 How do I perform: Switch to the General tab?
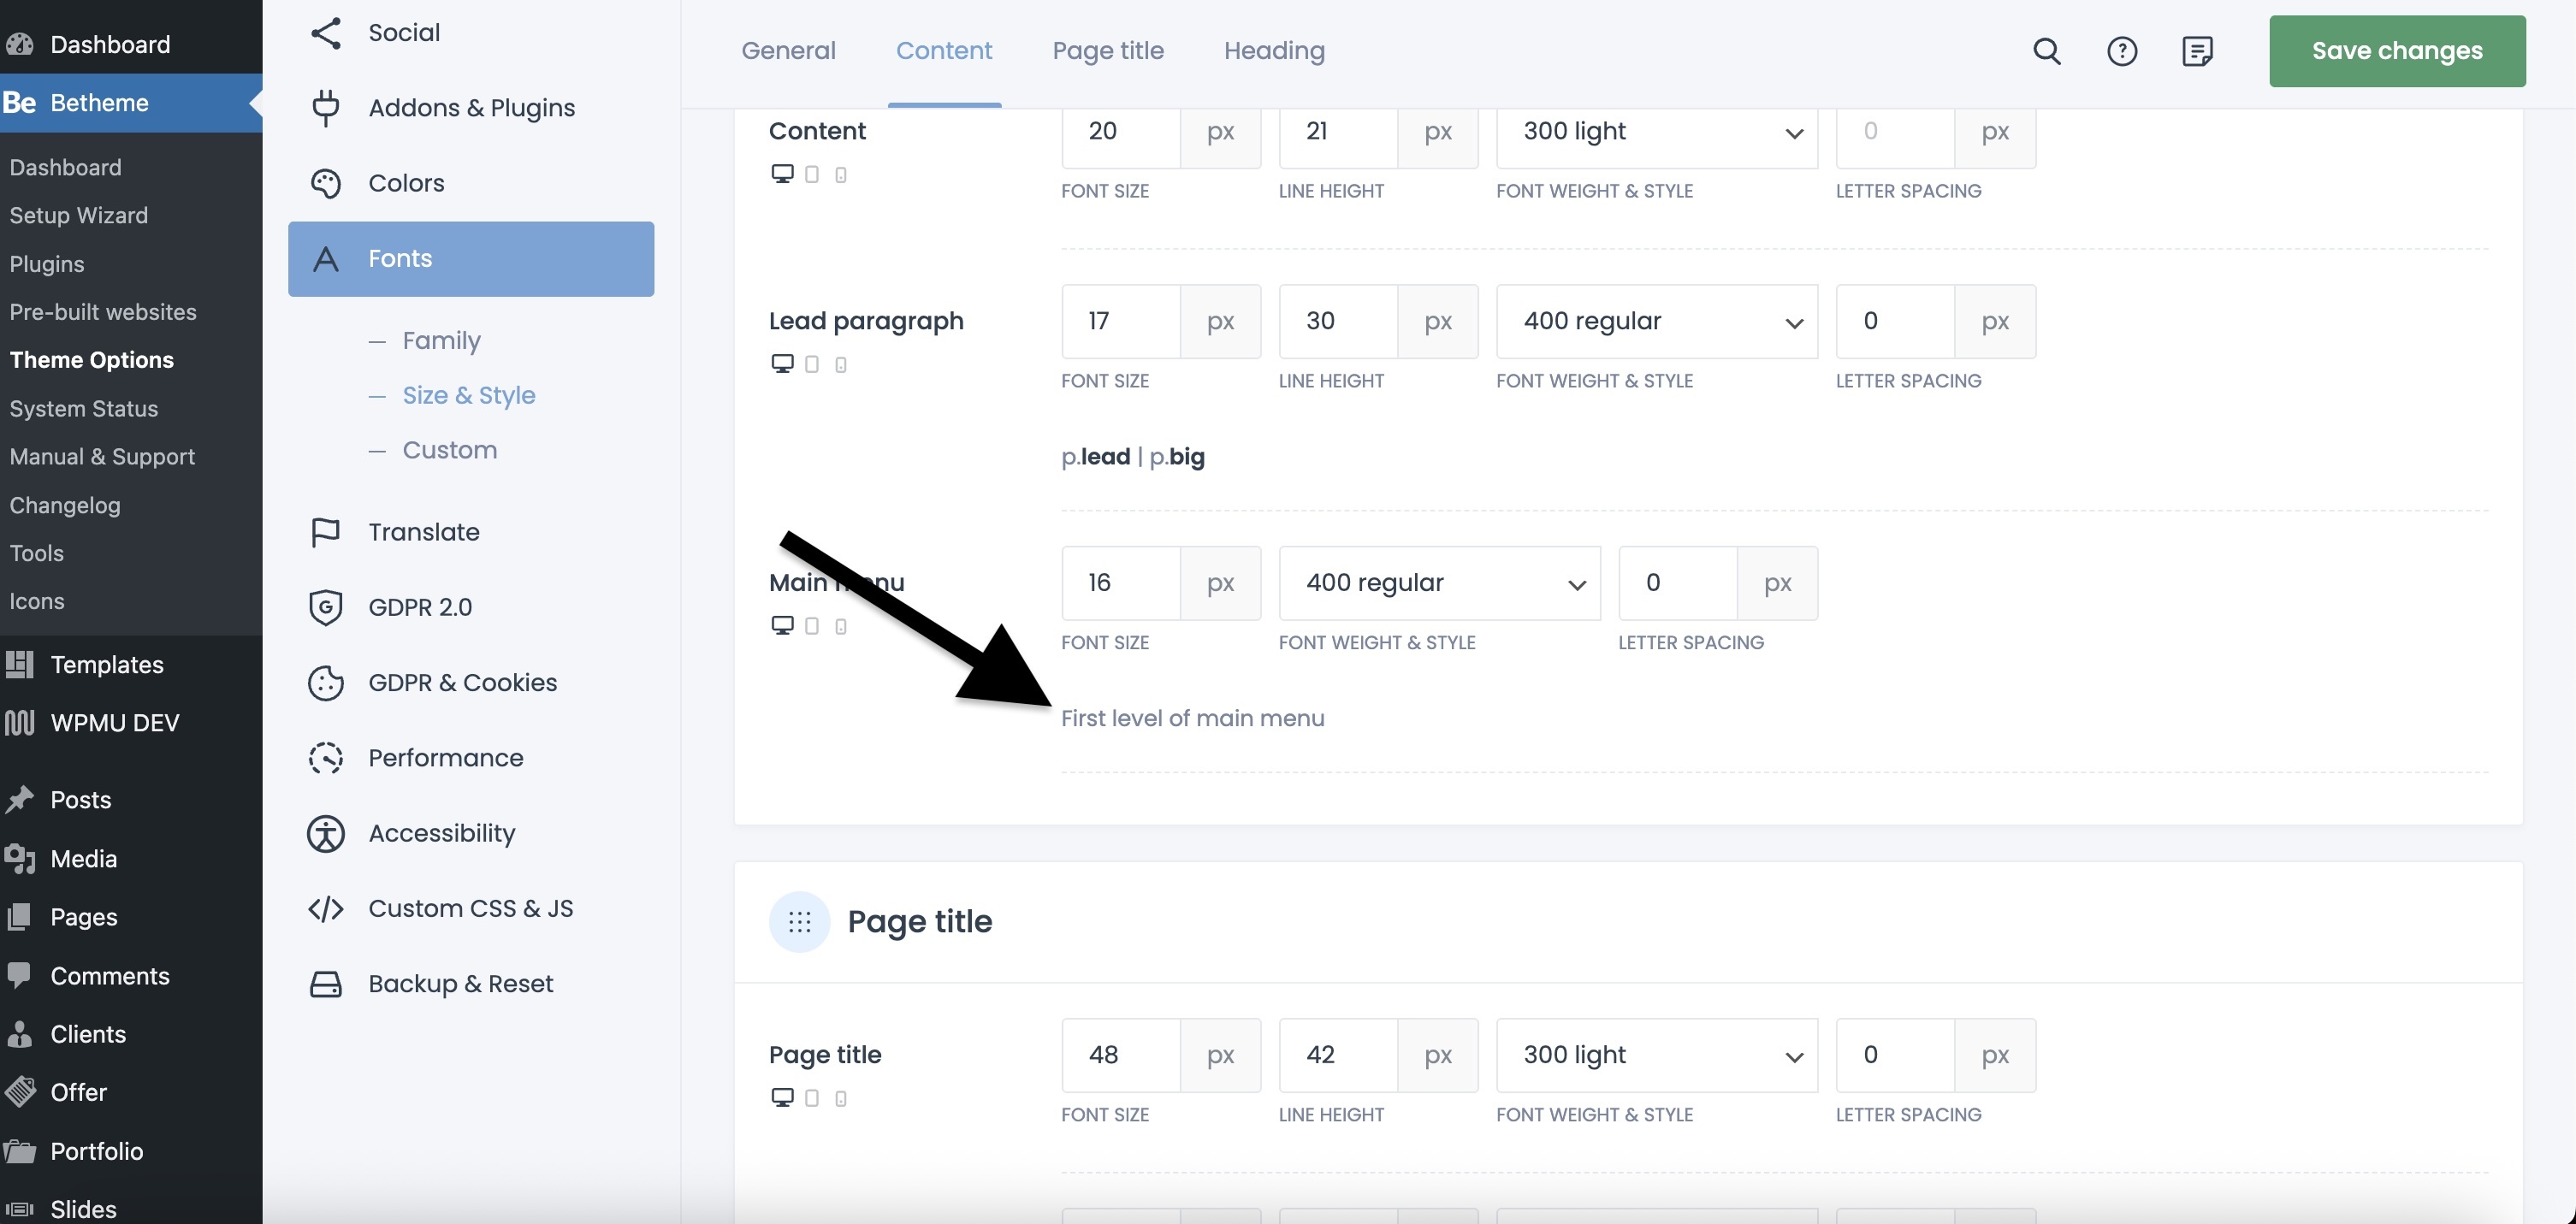(788, 51)
